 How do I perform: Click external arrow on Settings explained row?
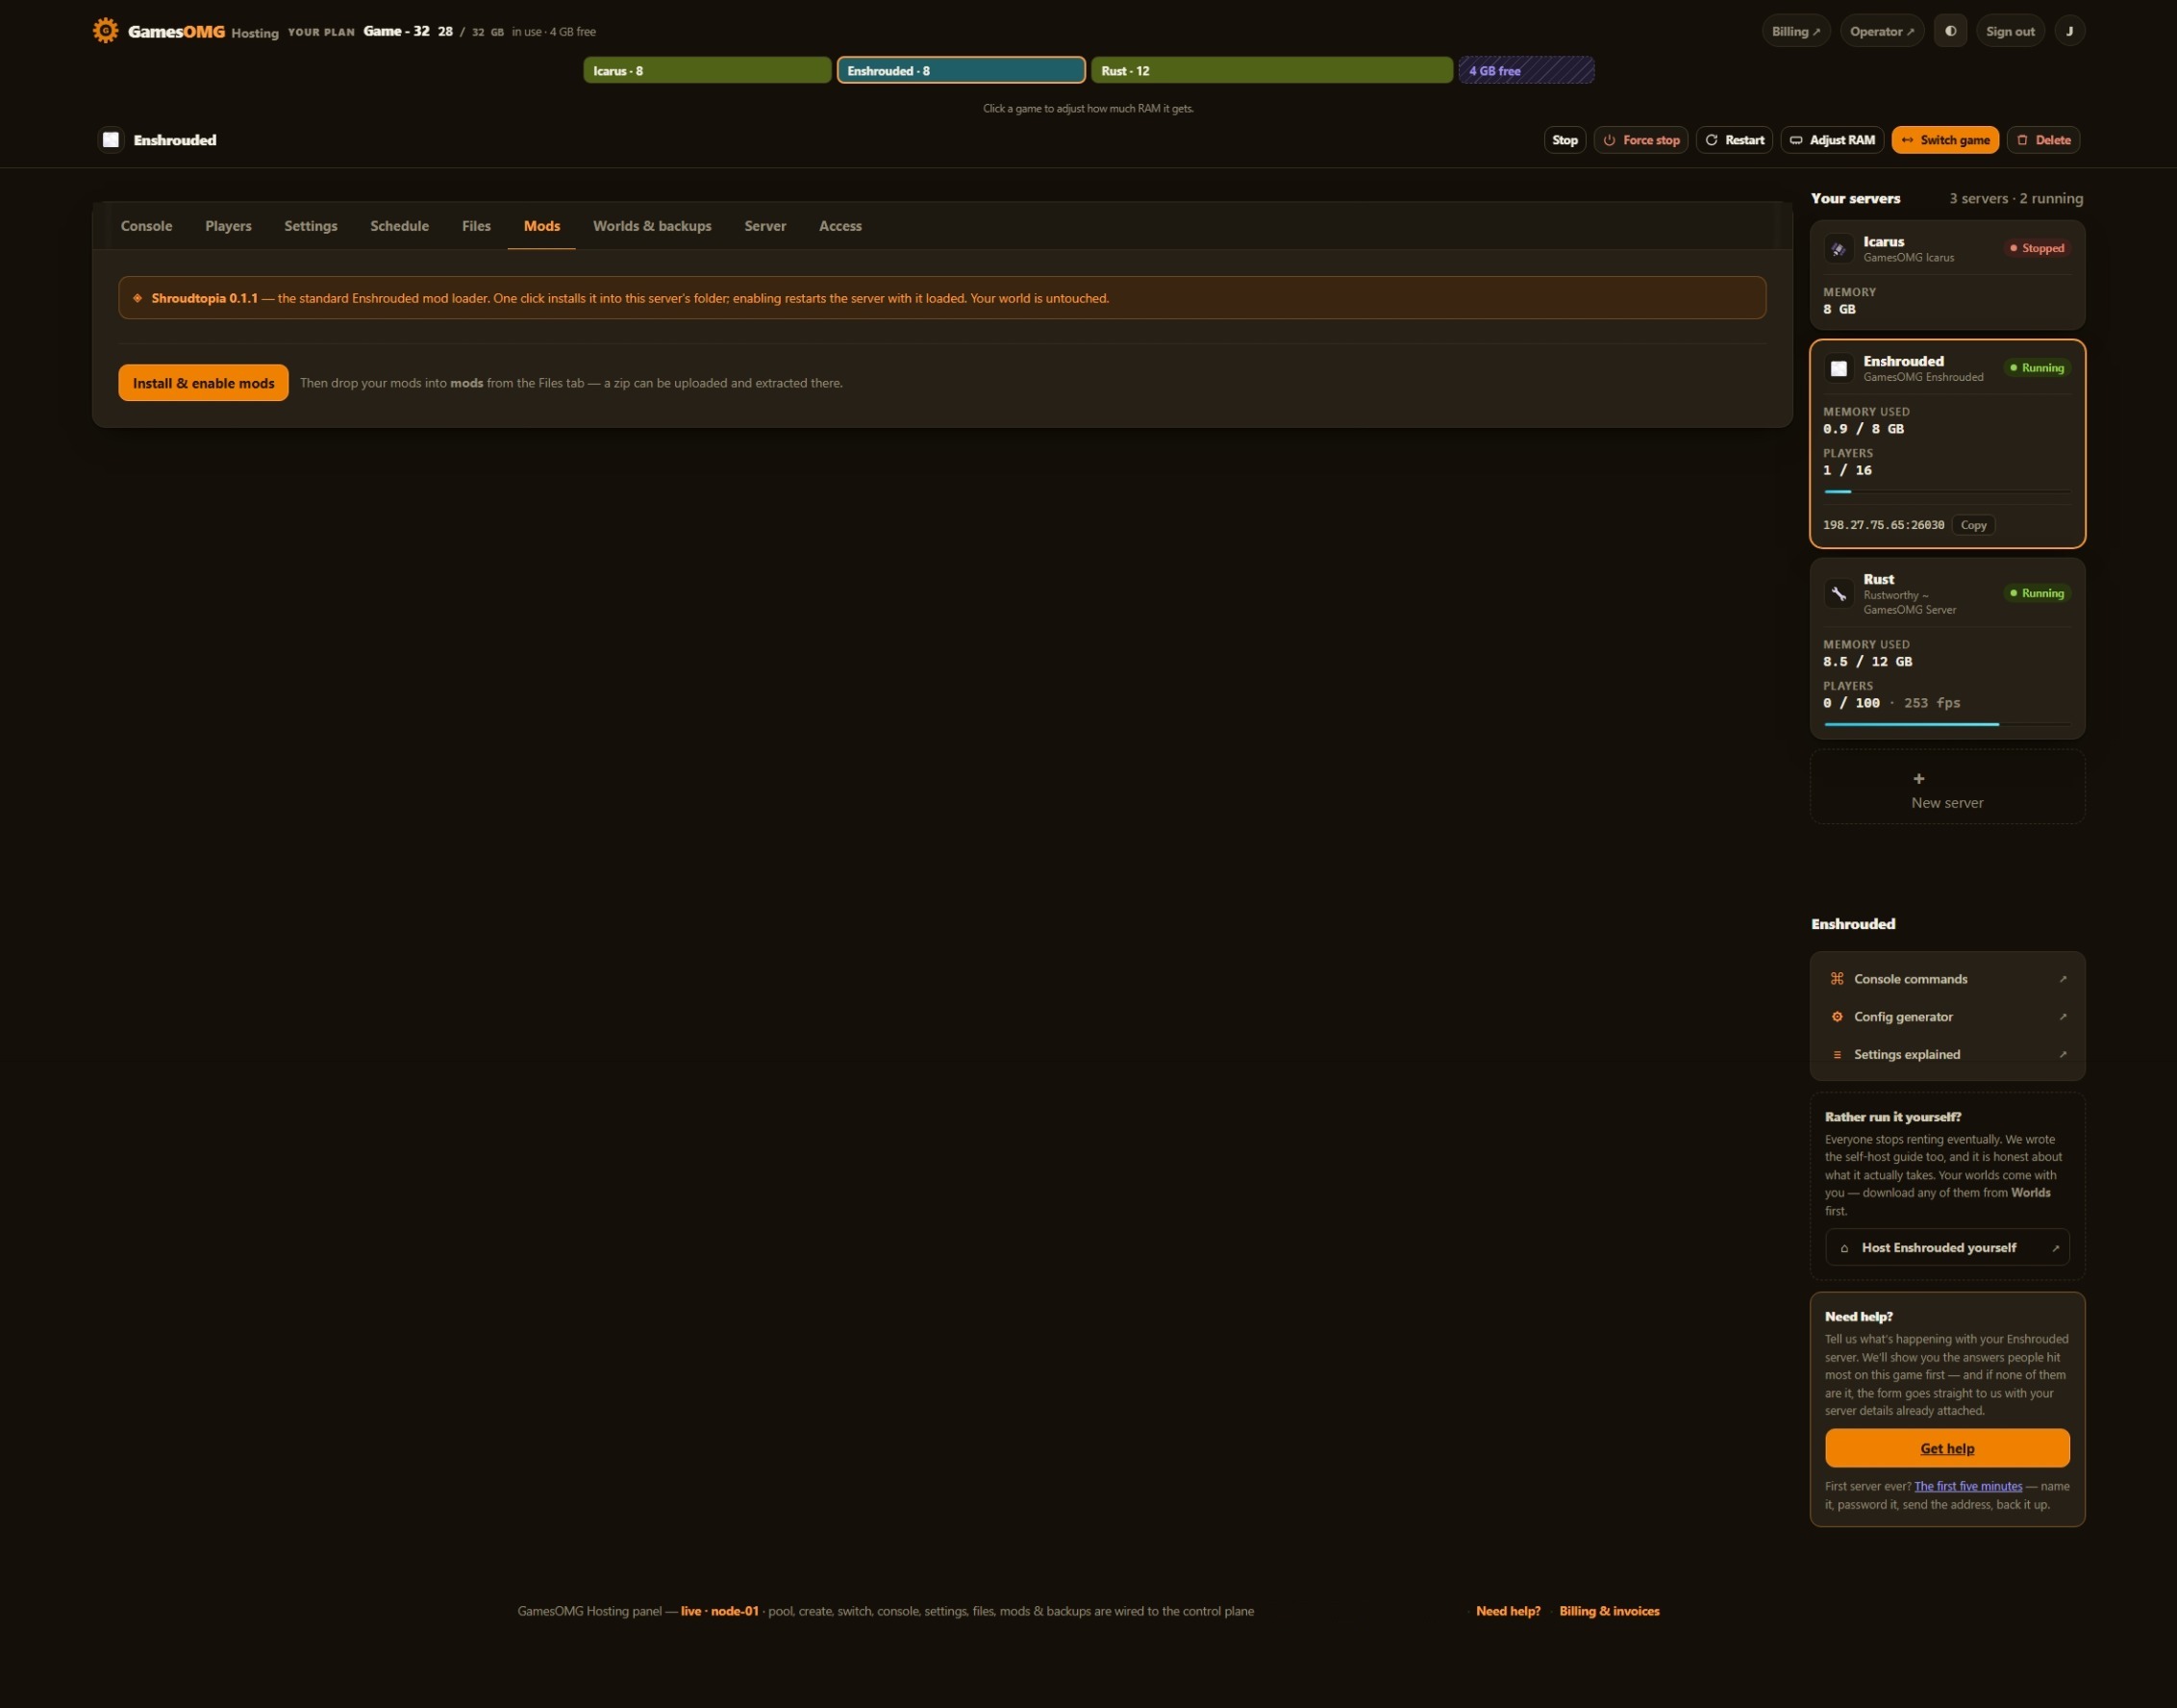(2062, 1055)
